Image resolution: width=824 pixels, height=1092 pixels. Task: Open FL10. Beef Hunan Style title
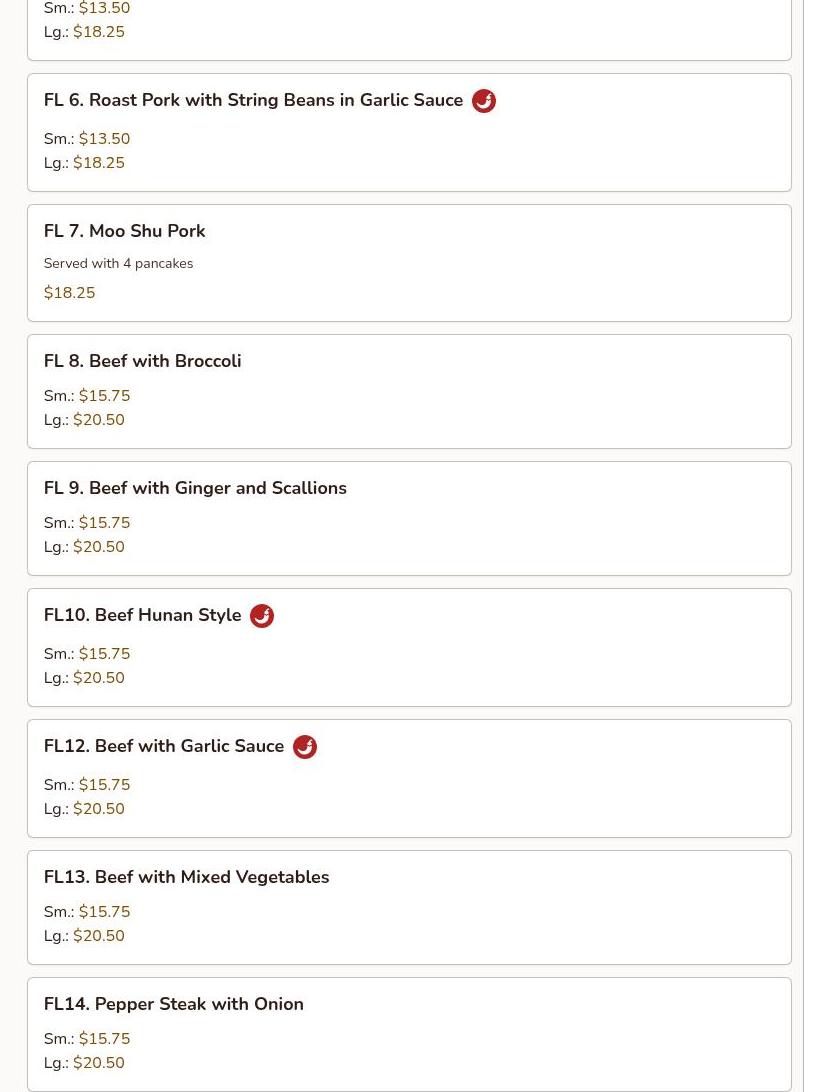point(142,615)
